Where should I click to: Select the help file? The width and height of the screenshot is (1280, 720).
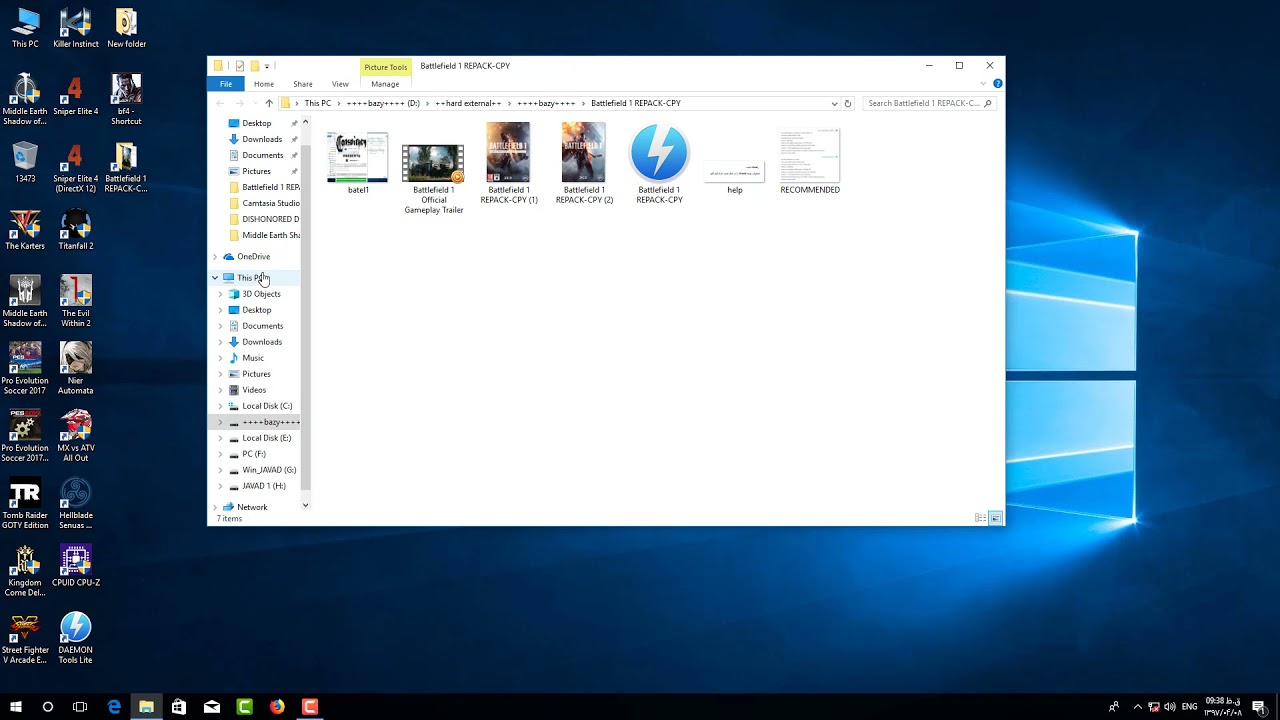(x=735, y=175)
